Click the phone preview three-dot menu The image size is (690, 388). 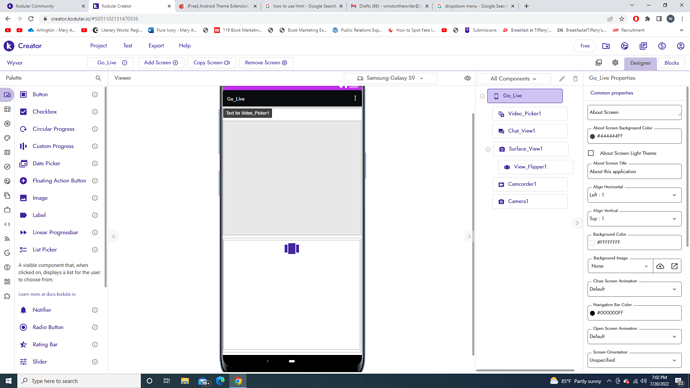[x=355, y=99]
